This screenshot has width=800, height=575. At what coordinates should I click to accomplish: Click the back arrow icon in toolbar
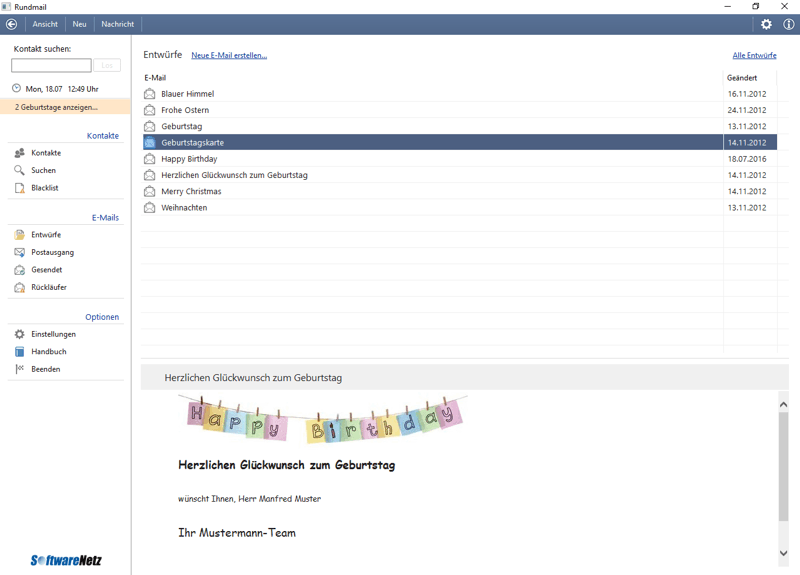(x=12, y=24)
